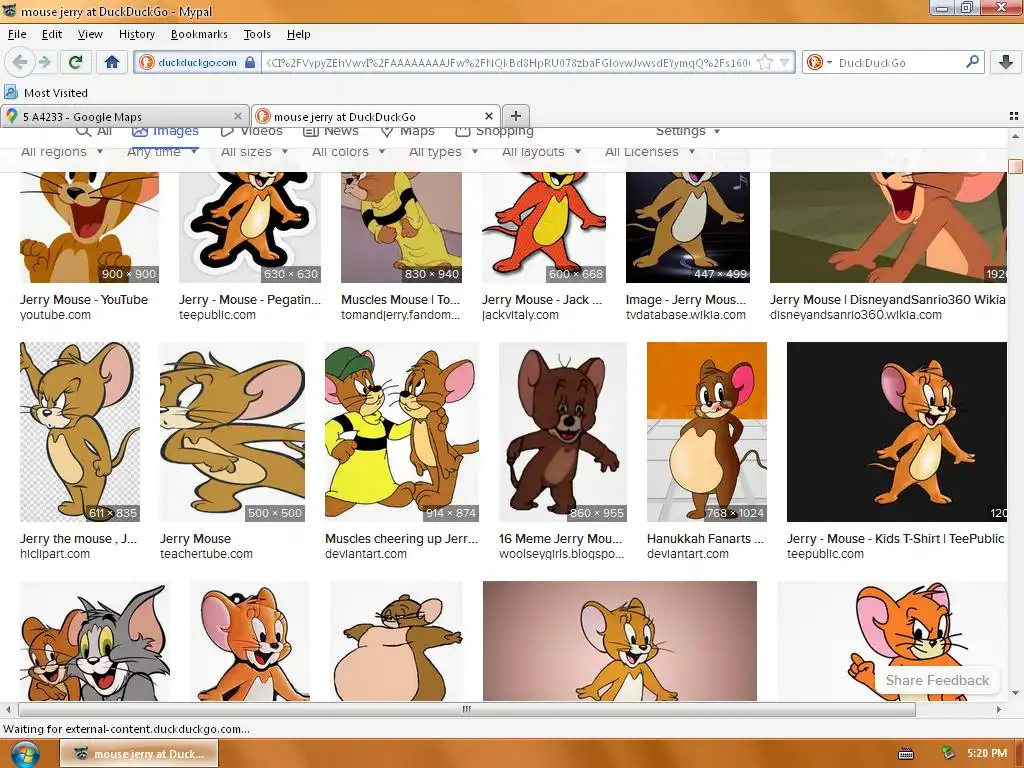
Task: Click the Share Feedback button
Action: 937,680
